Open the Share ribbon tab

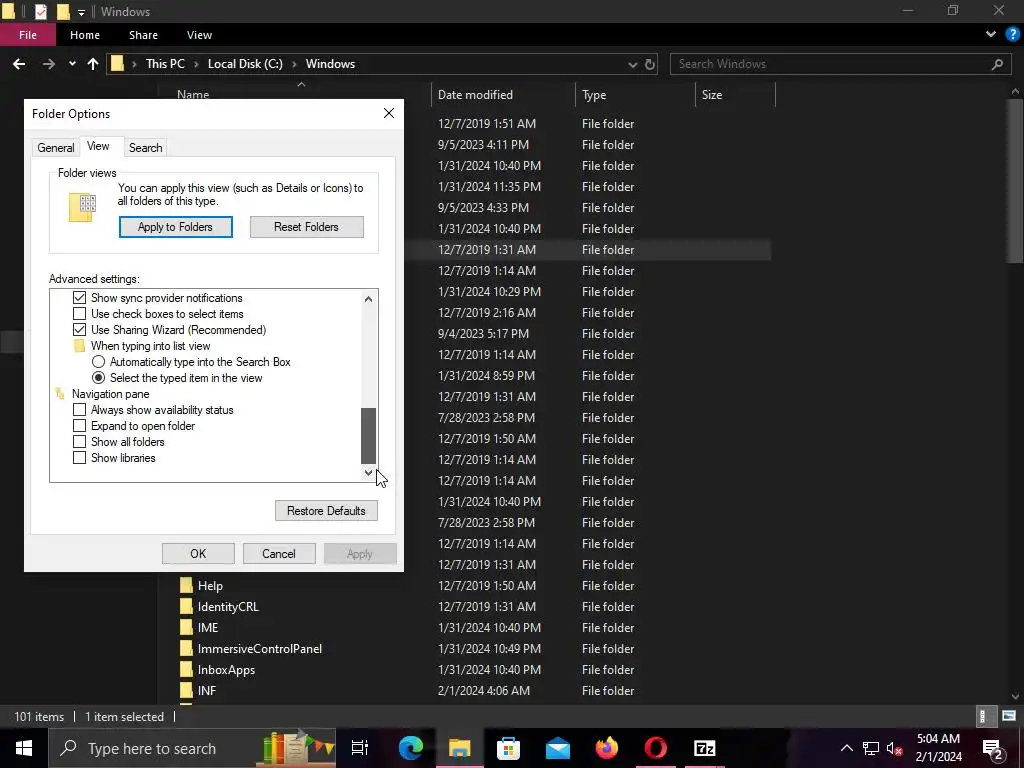click(143, 35)
